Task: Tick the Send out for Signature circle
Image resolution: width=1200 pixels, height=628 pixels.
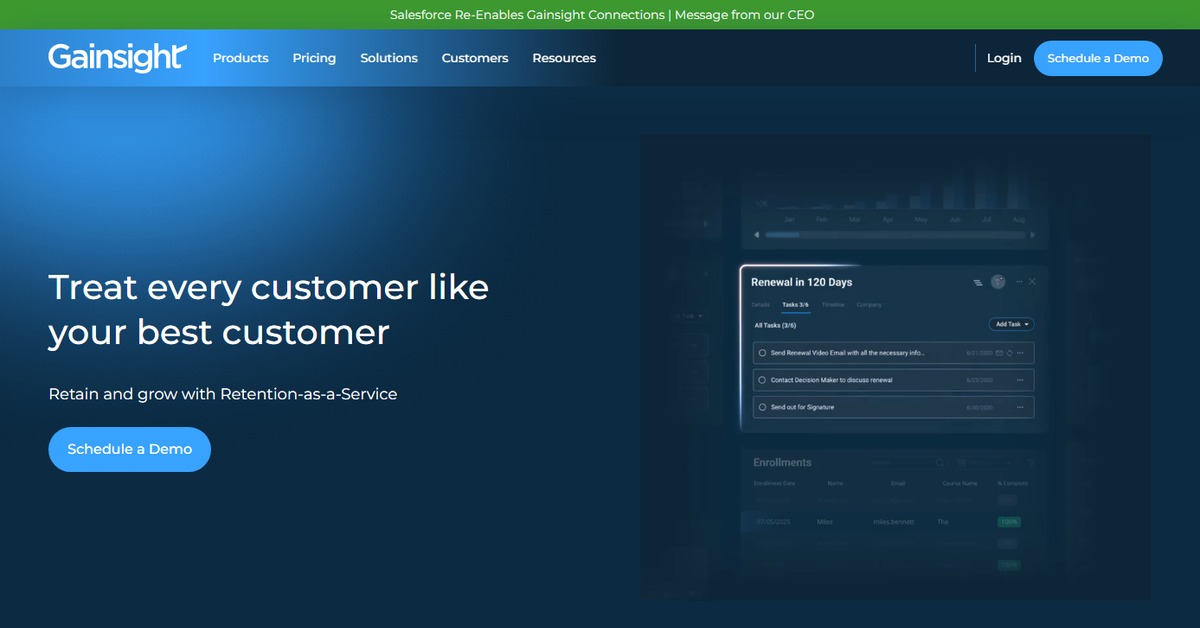Action: coord(762,407)
